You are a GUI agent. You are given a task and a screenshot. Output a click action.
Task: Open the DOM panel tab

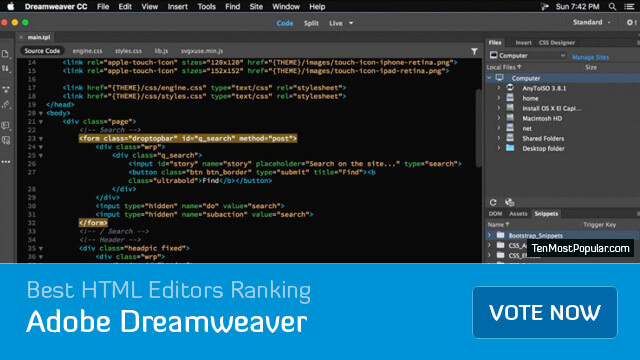(495, 213)
